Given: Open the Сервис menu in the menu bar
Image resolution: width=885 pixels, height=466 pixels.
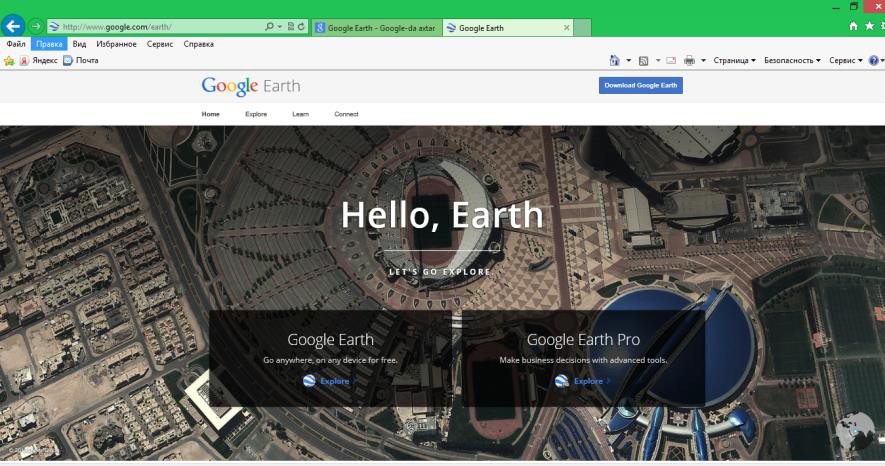Looking at the screenshot, I should (160, 44).
